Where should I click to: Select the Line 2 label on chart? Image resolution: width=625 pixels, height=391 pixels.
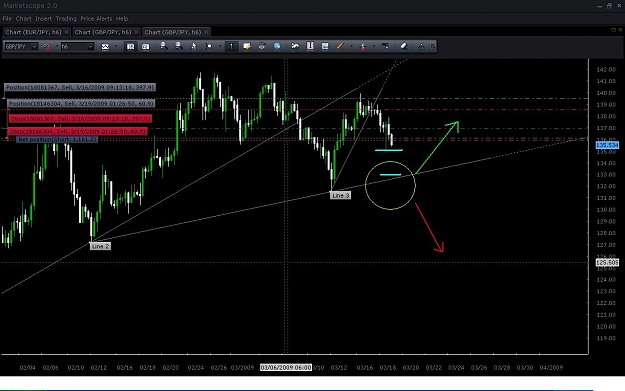pos(100,246)
